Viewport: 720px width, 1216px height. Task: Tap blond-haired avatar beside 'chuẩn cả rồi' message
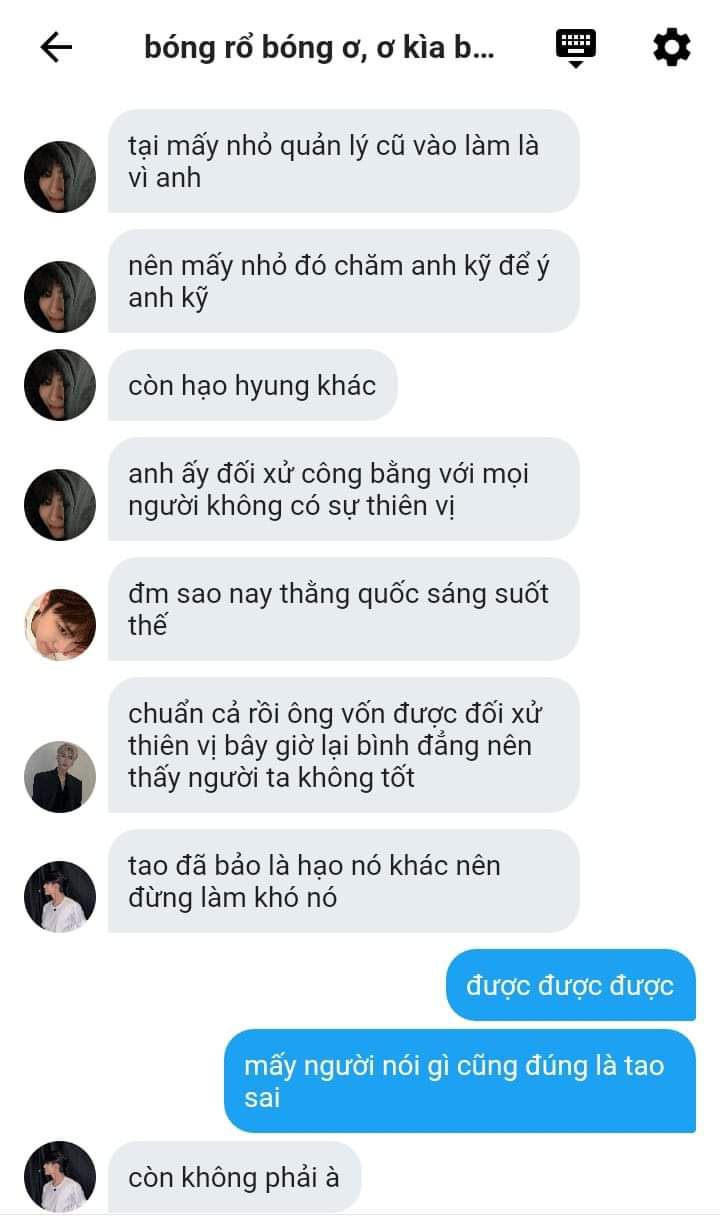click(x=60, y=777)
